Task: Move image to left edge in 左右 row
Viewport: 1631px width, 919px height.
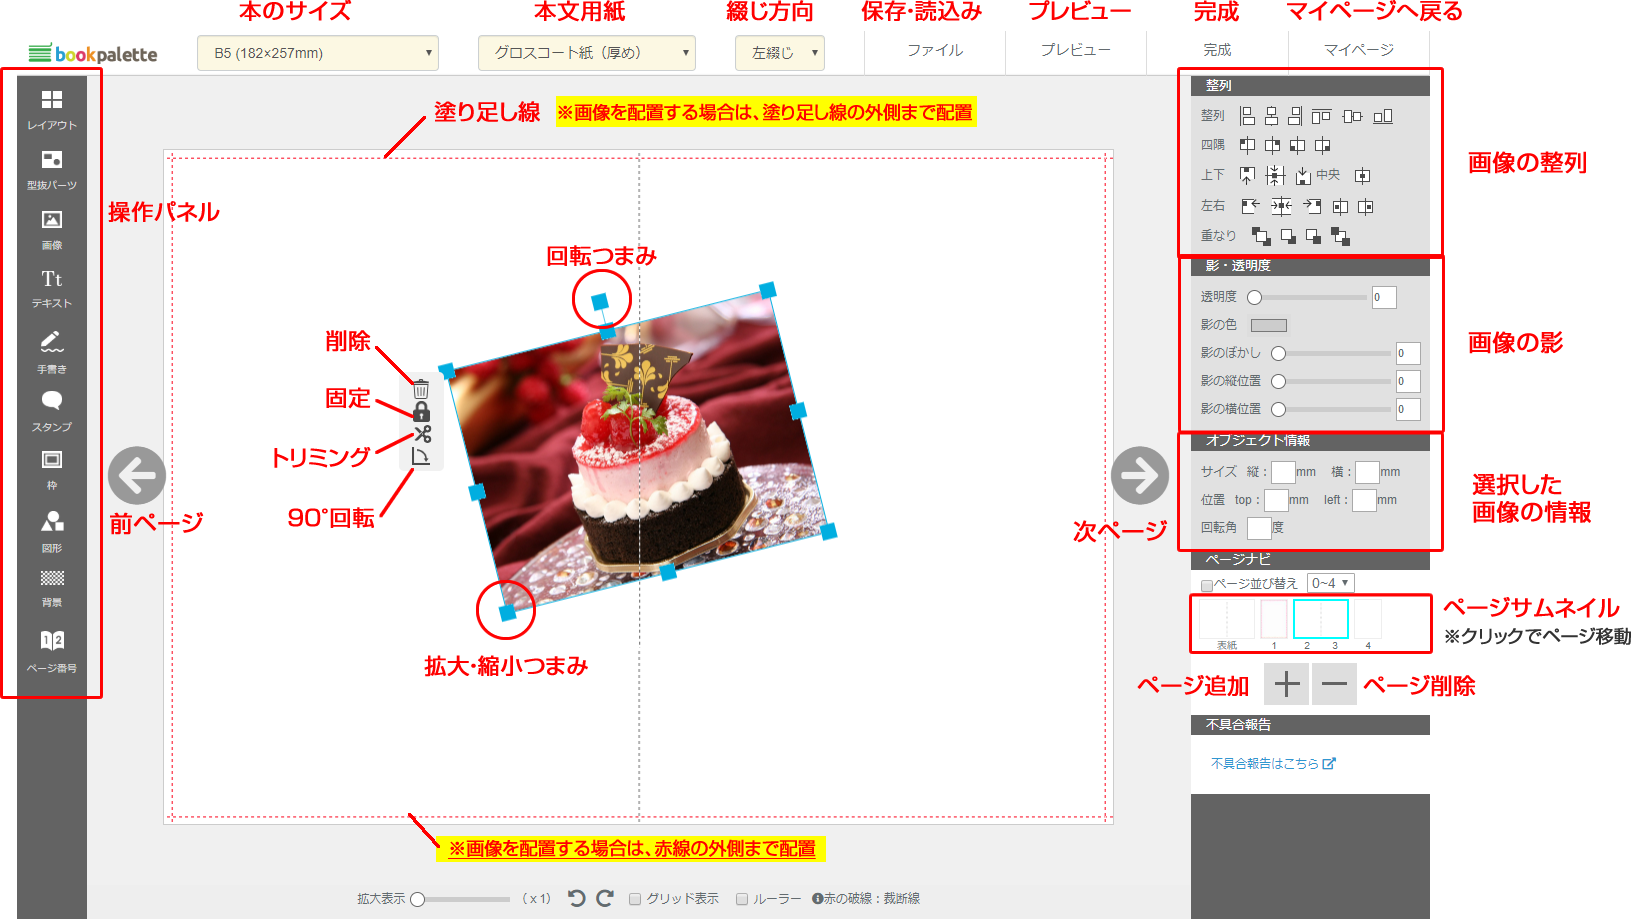Action: pos(1250,206)
